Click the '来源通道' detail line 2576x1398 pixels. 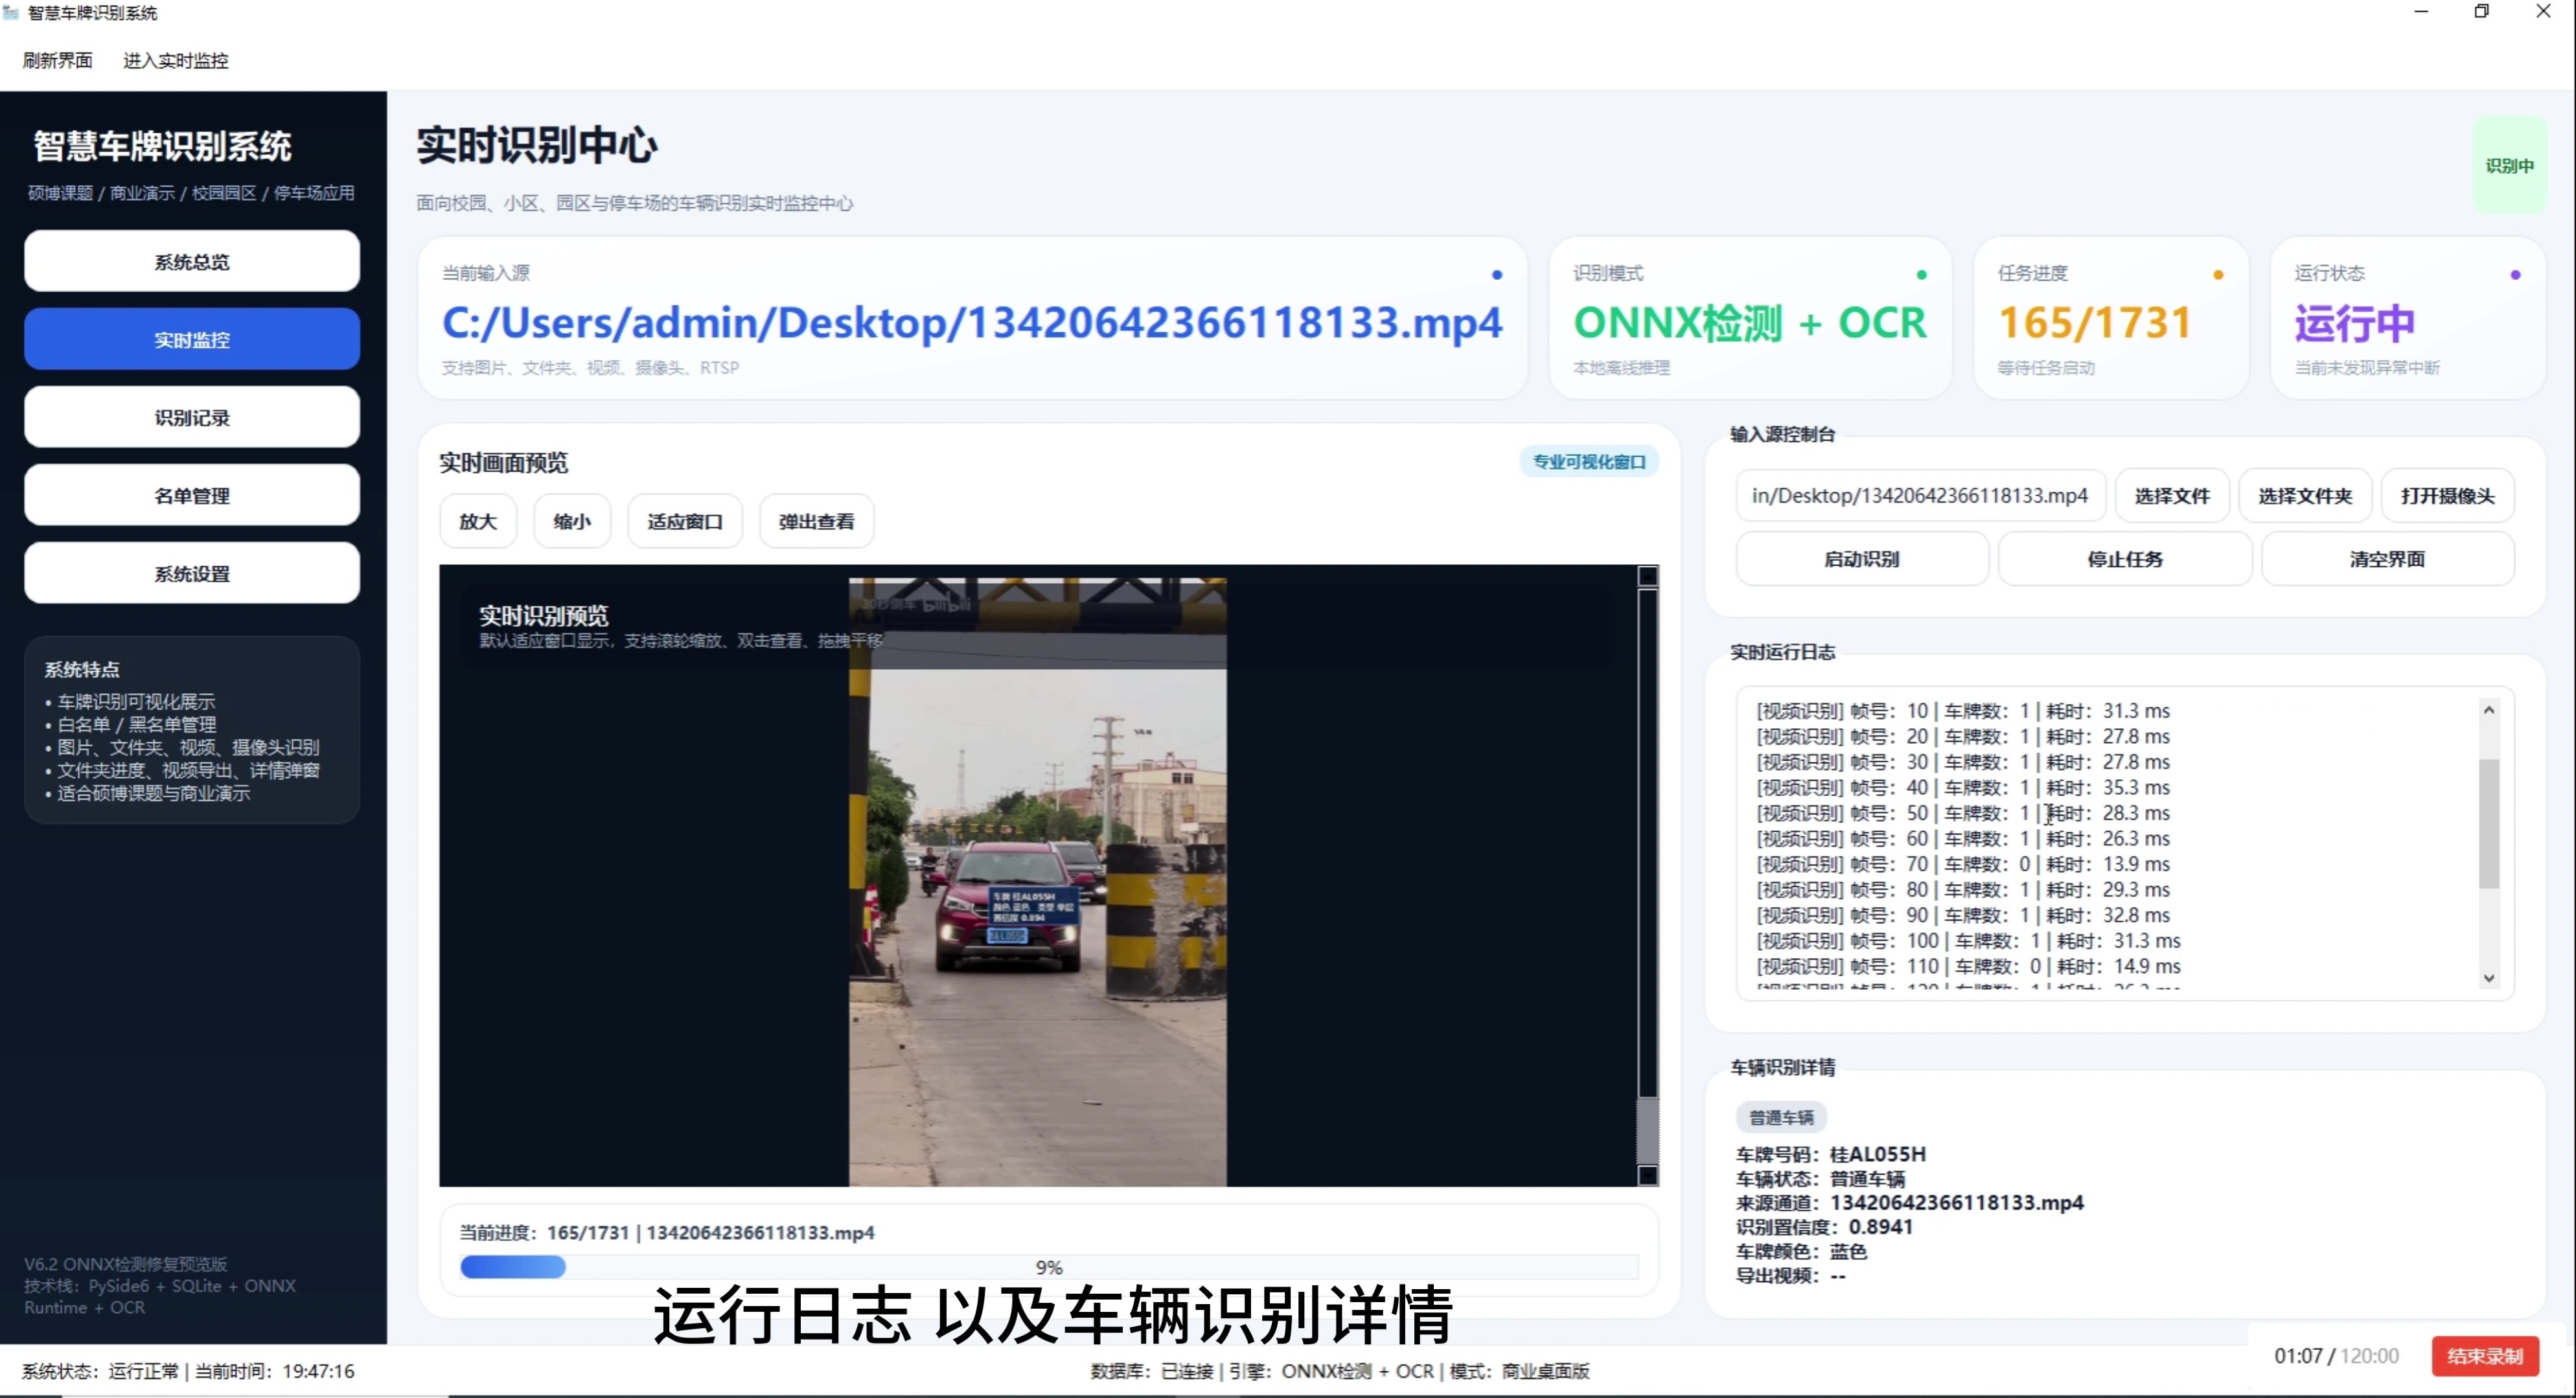click(x=1910, y=1203)
